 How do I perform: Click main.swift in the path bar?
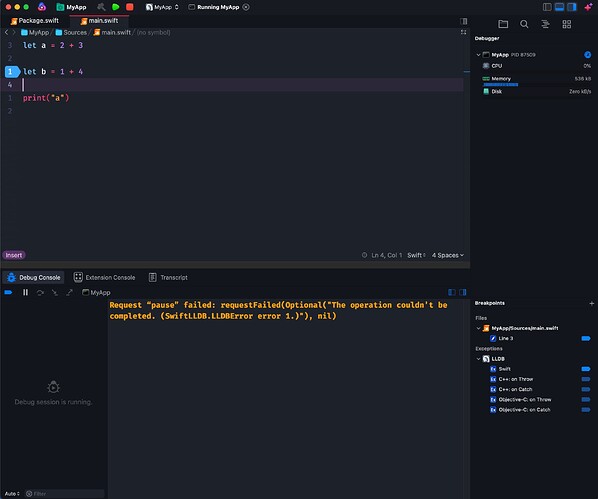click(112, 32)
